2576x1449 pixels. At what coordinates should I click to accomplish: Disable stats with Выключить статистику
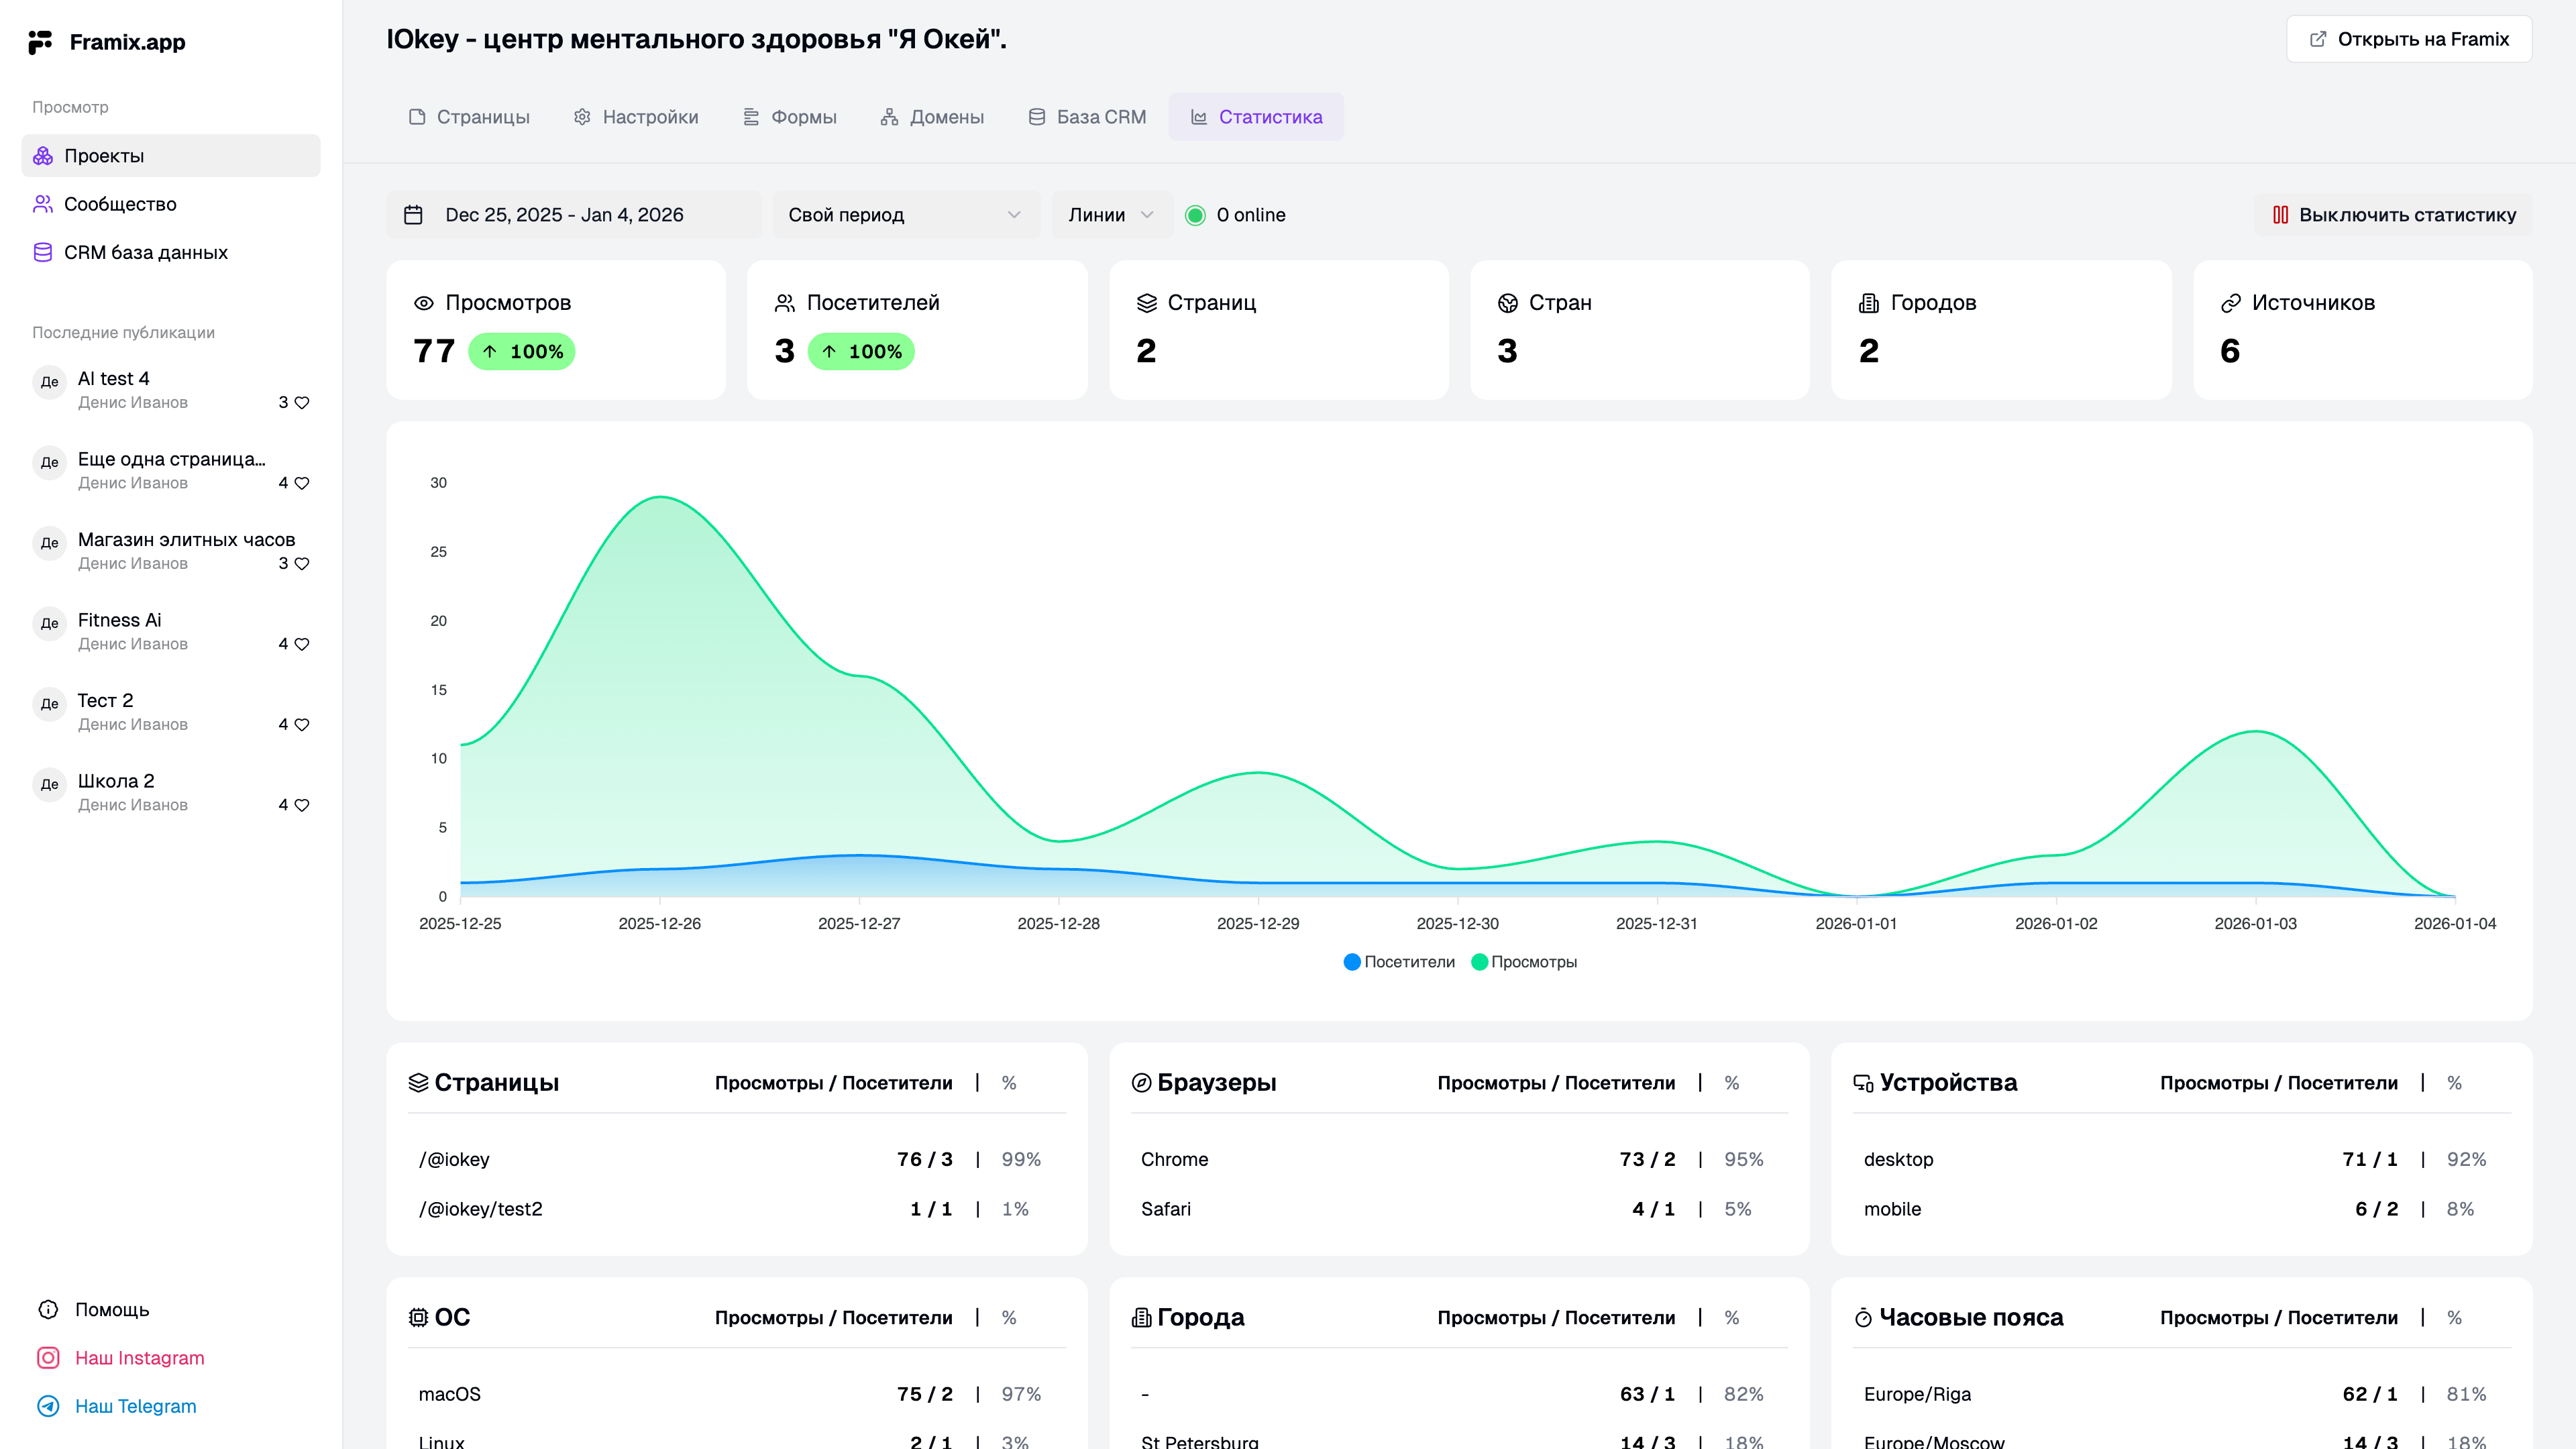point(2393,215)
